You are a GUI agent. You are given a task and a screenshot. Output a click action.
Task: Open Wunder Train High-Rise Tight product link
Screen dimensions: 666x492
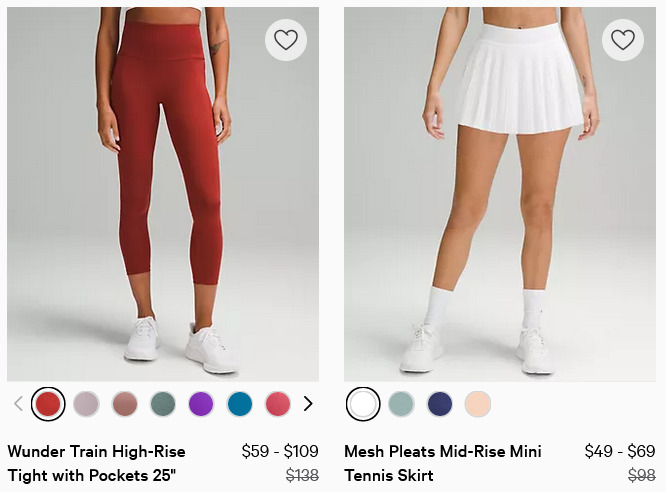[x=96, y=463]
